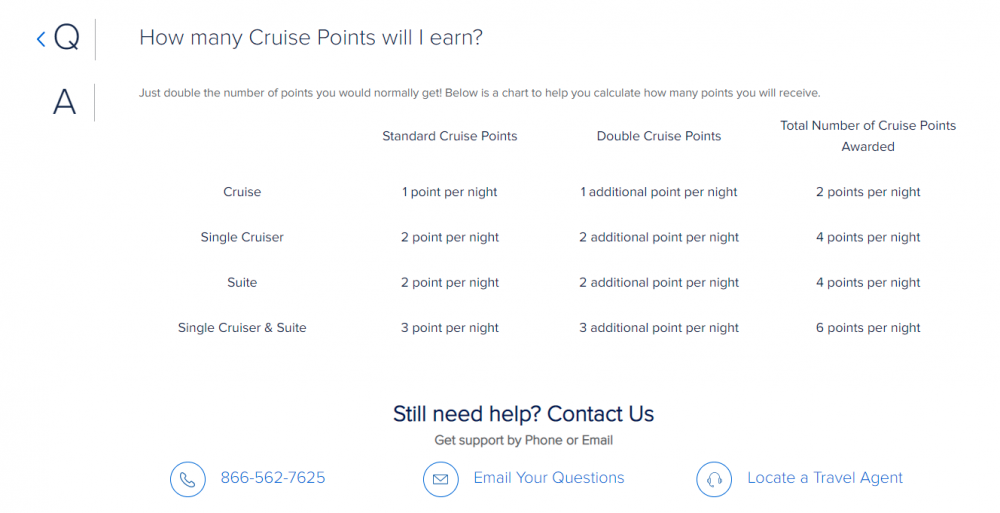Click the Single Cruiser & Suite row label
Image resolution: width=1000 pixels, height=513 pixels.
point(242,328)
